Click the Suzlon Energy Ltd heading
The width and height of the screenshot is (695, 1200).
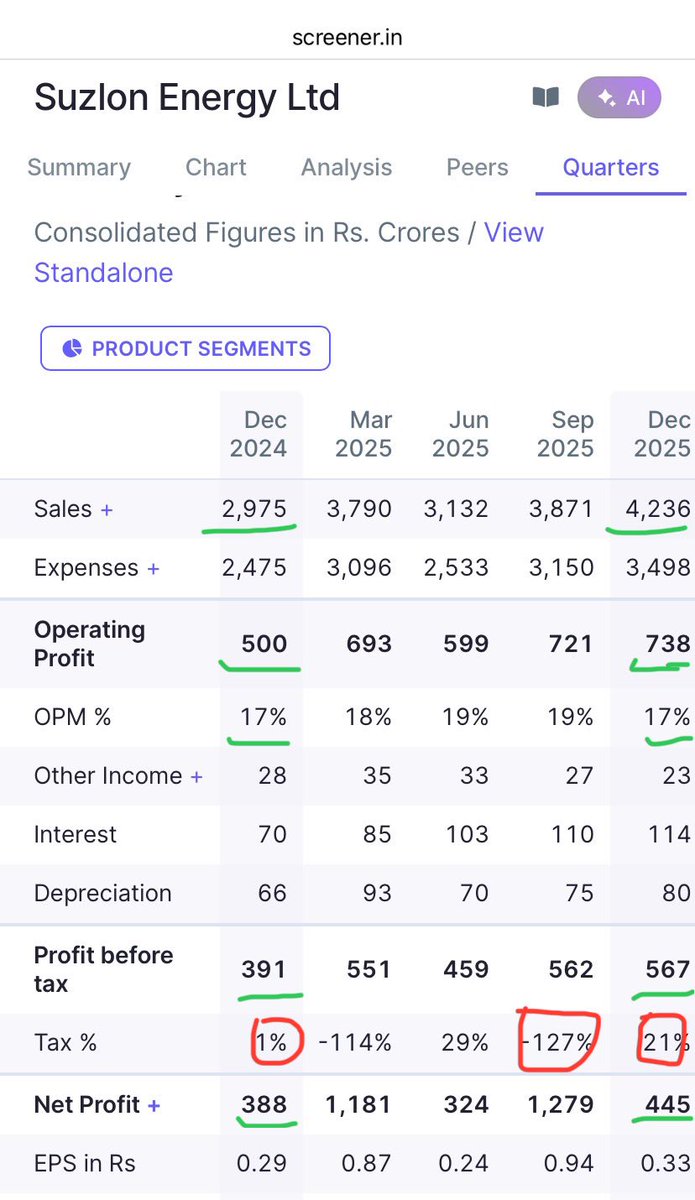click(187, 98)
